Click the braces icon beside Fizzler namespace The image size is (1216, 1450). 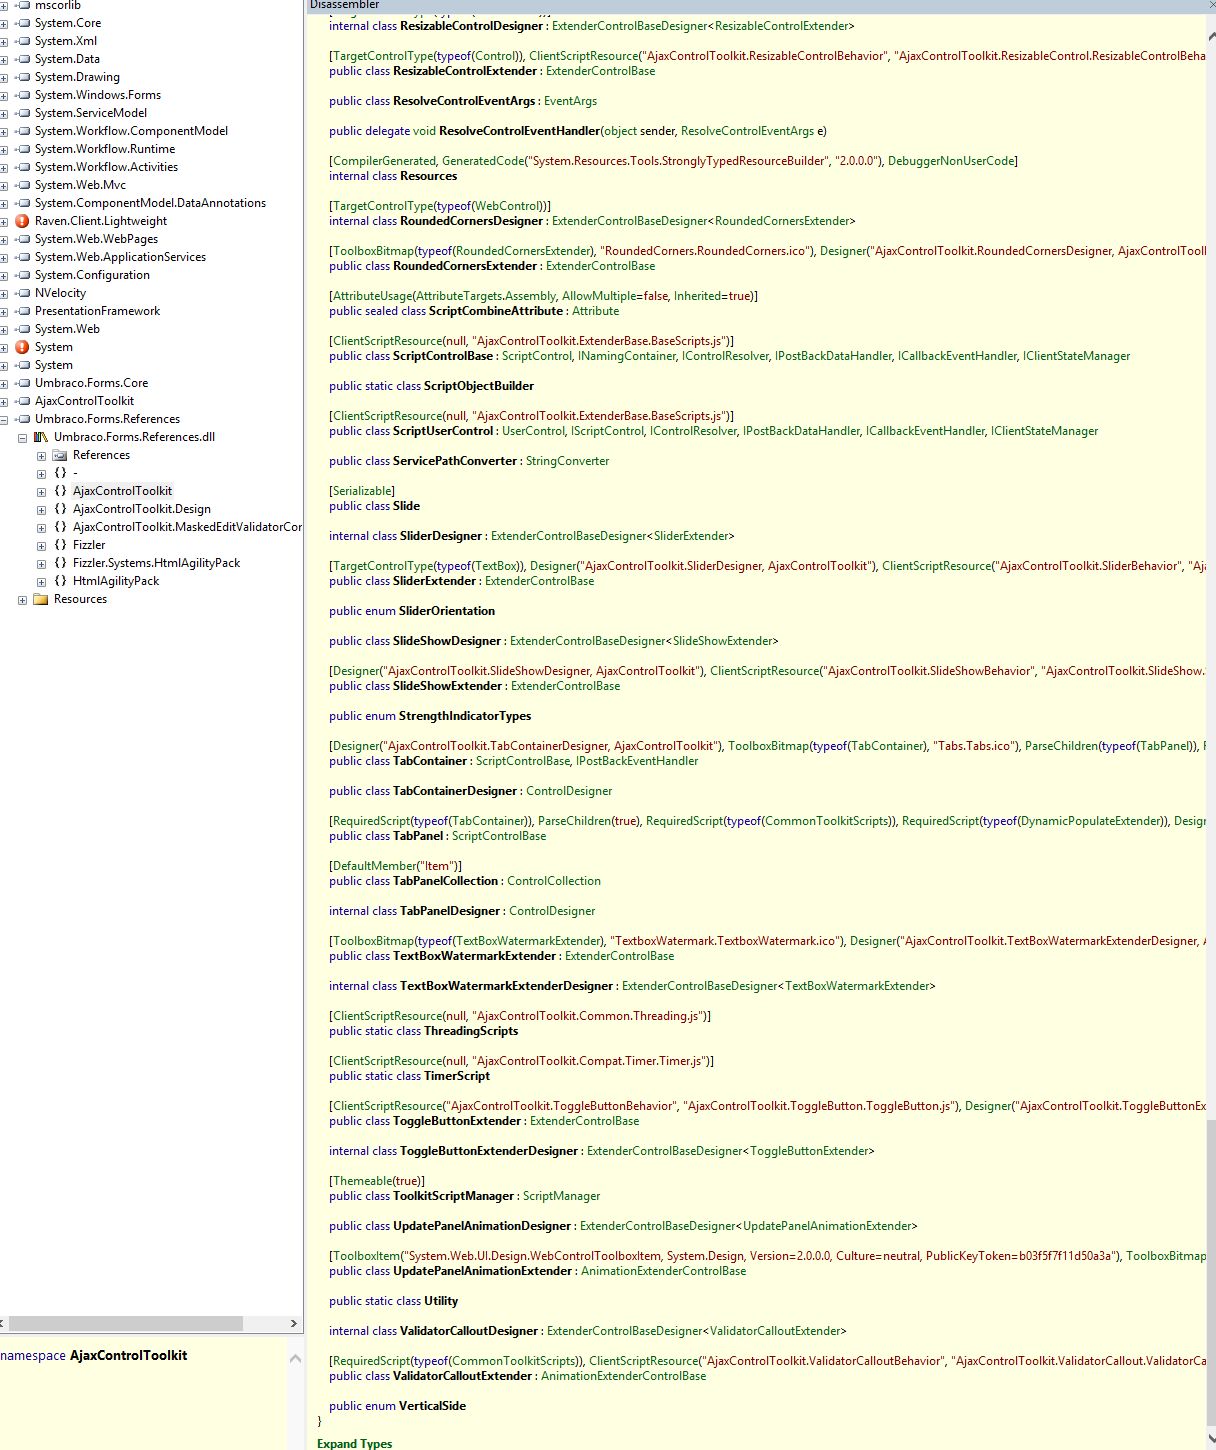pos(60,545)
